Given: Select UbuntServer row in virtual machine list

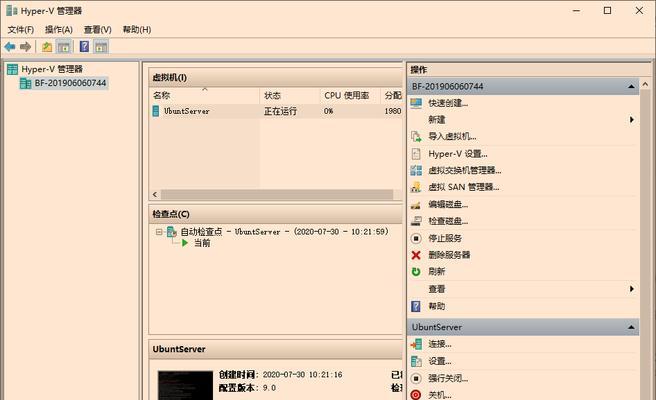Looking at the screenshot, I should [276, 111].
